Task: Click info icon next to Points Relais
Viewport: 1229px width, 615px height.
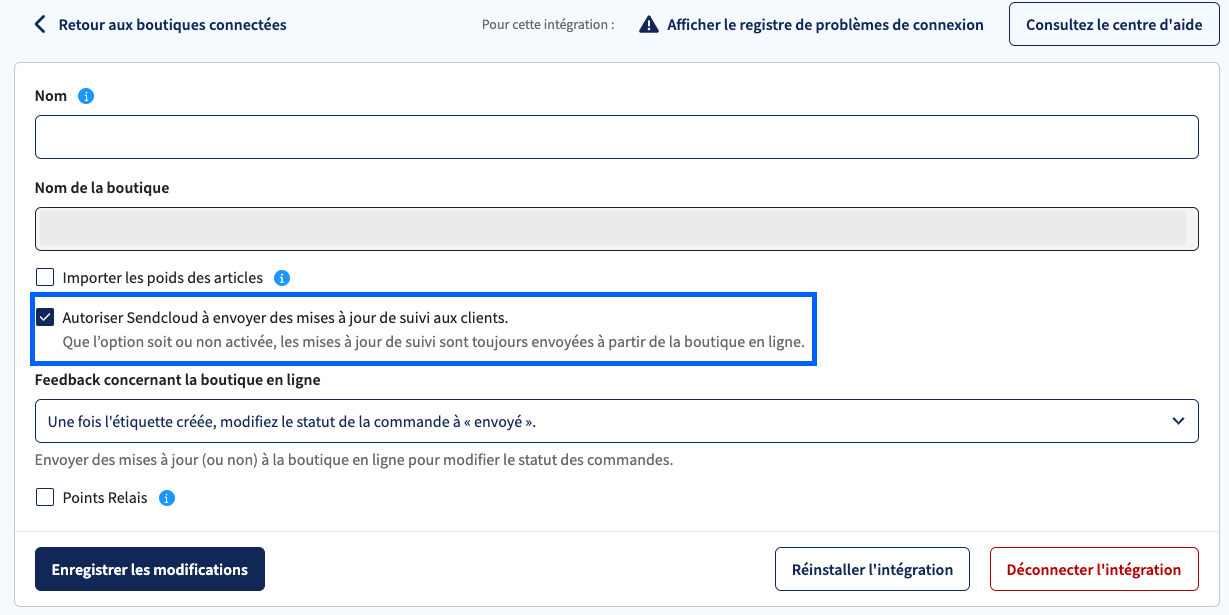Action: click(x=167, y=497)
